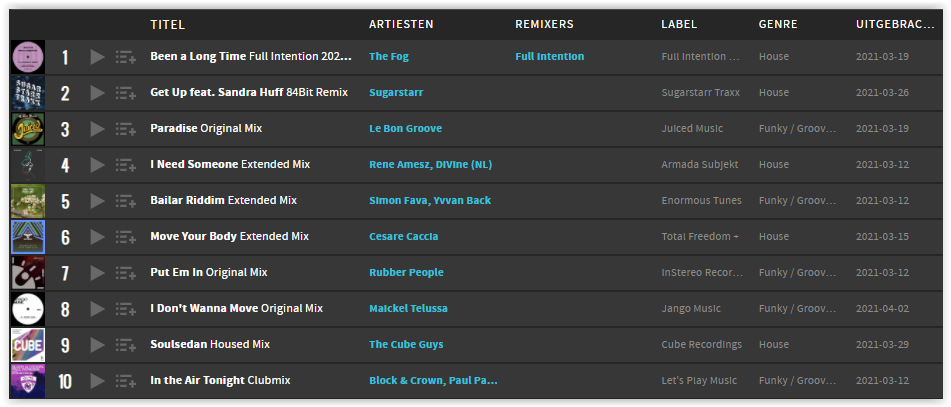Play track 1 Been a Long Time
This screenshot has height=407, width=951.
[x=97, y=57]
